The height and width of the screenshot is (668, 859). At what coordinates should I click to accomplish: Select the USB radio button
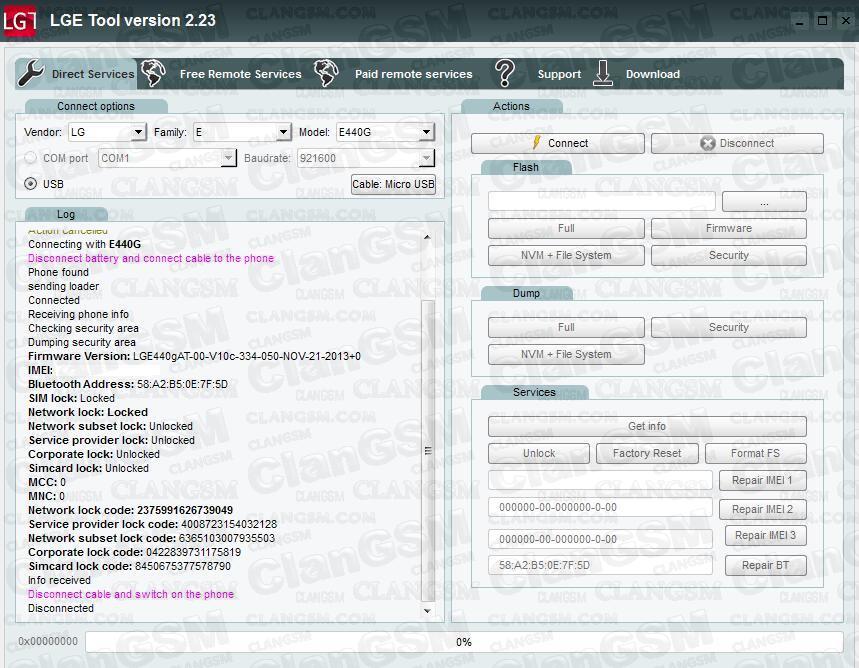(31, 184)
